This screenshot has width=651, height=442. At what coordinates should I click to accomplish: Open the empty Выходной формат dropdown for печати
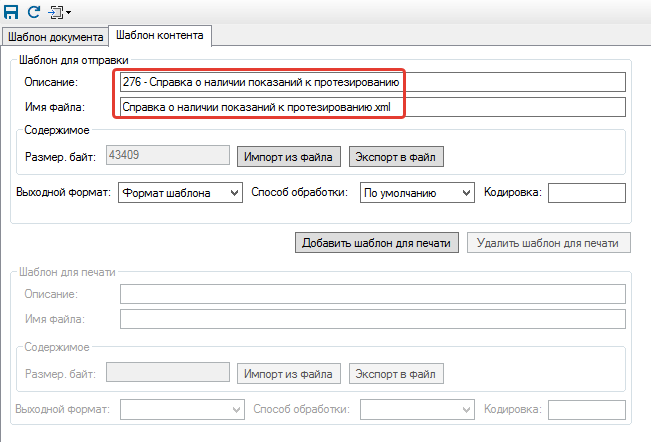[182, 410]
